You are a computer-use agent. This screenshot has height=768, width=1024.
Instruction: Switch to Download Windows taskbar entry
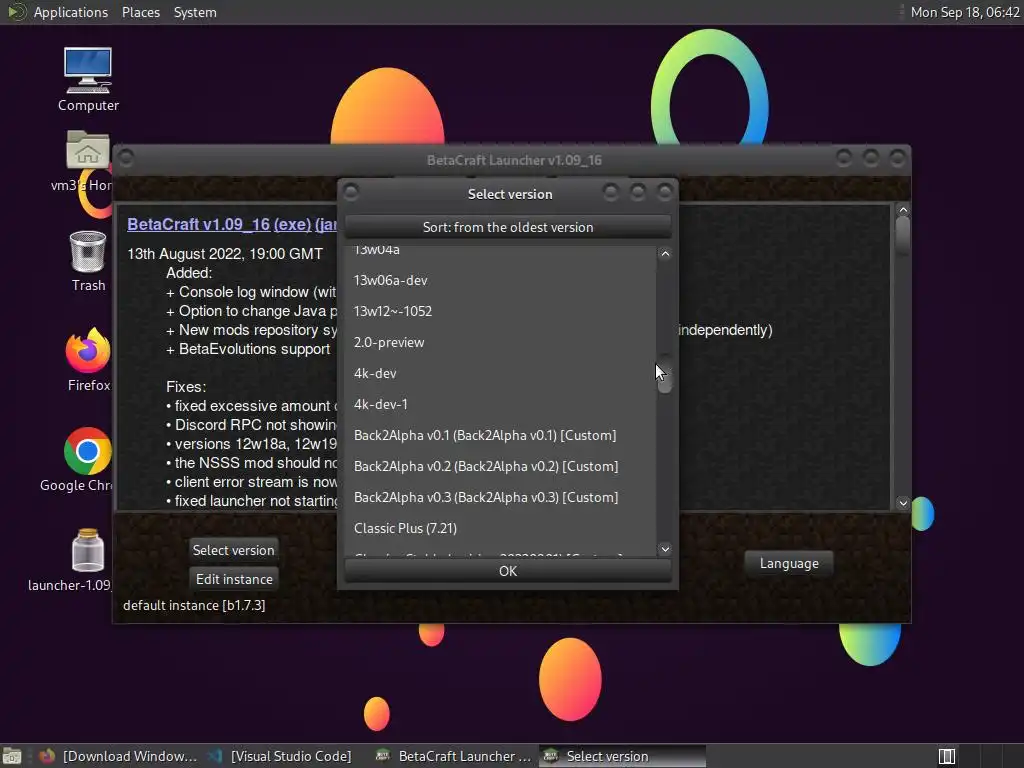(118, 756)
